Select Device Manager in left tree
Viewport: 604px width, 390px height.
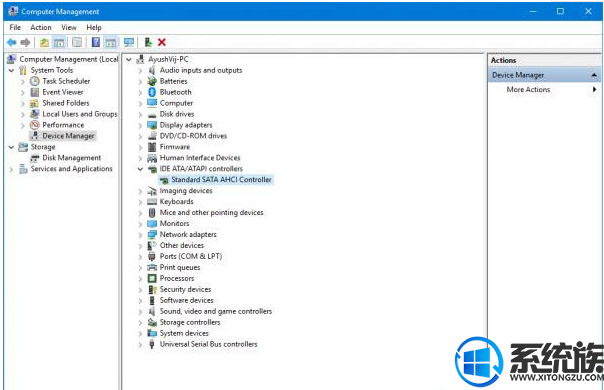click(x=68, y=136)
